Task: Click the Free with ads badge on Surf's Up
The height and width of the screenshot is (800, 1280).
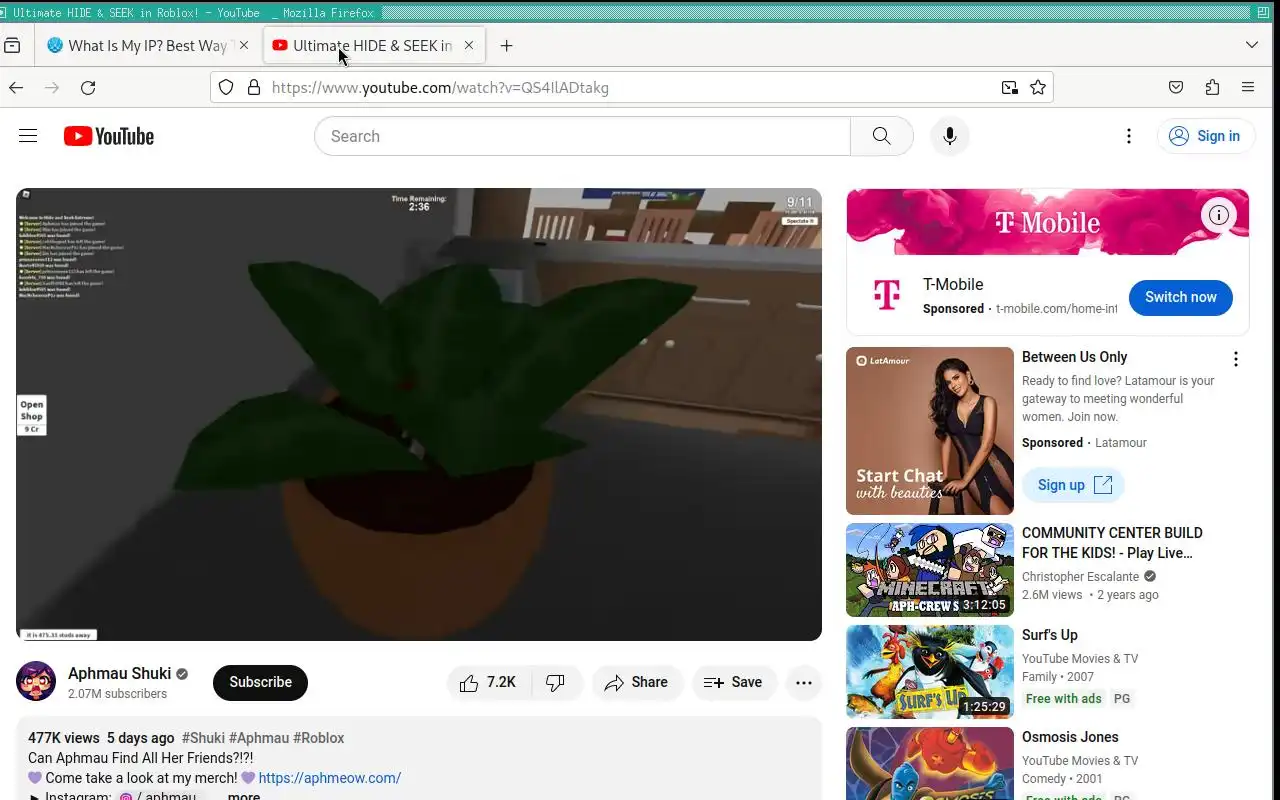Action: pyautogui.click(x=1064, y=699)
